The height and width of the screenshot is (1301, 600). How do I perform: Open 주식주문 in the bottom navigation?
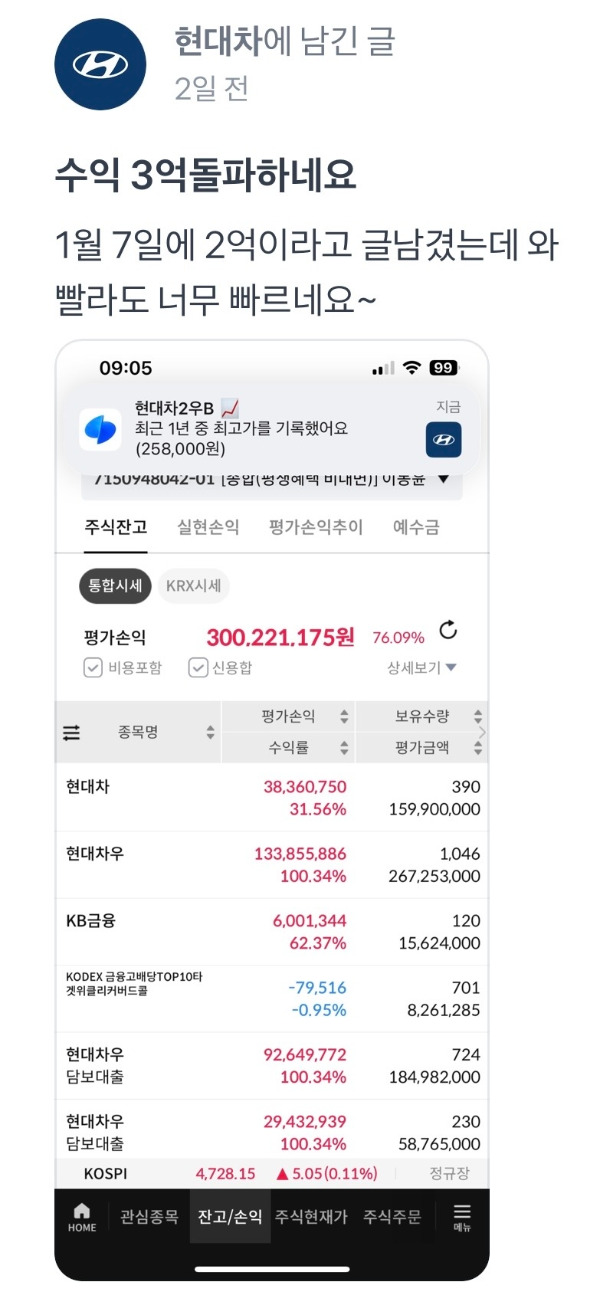(x=392, y=1217)
